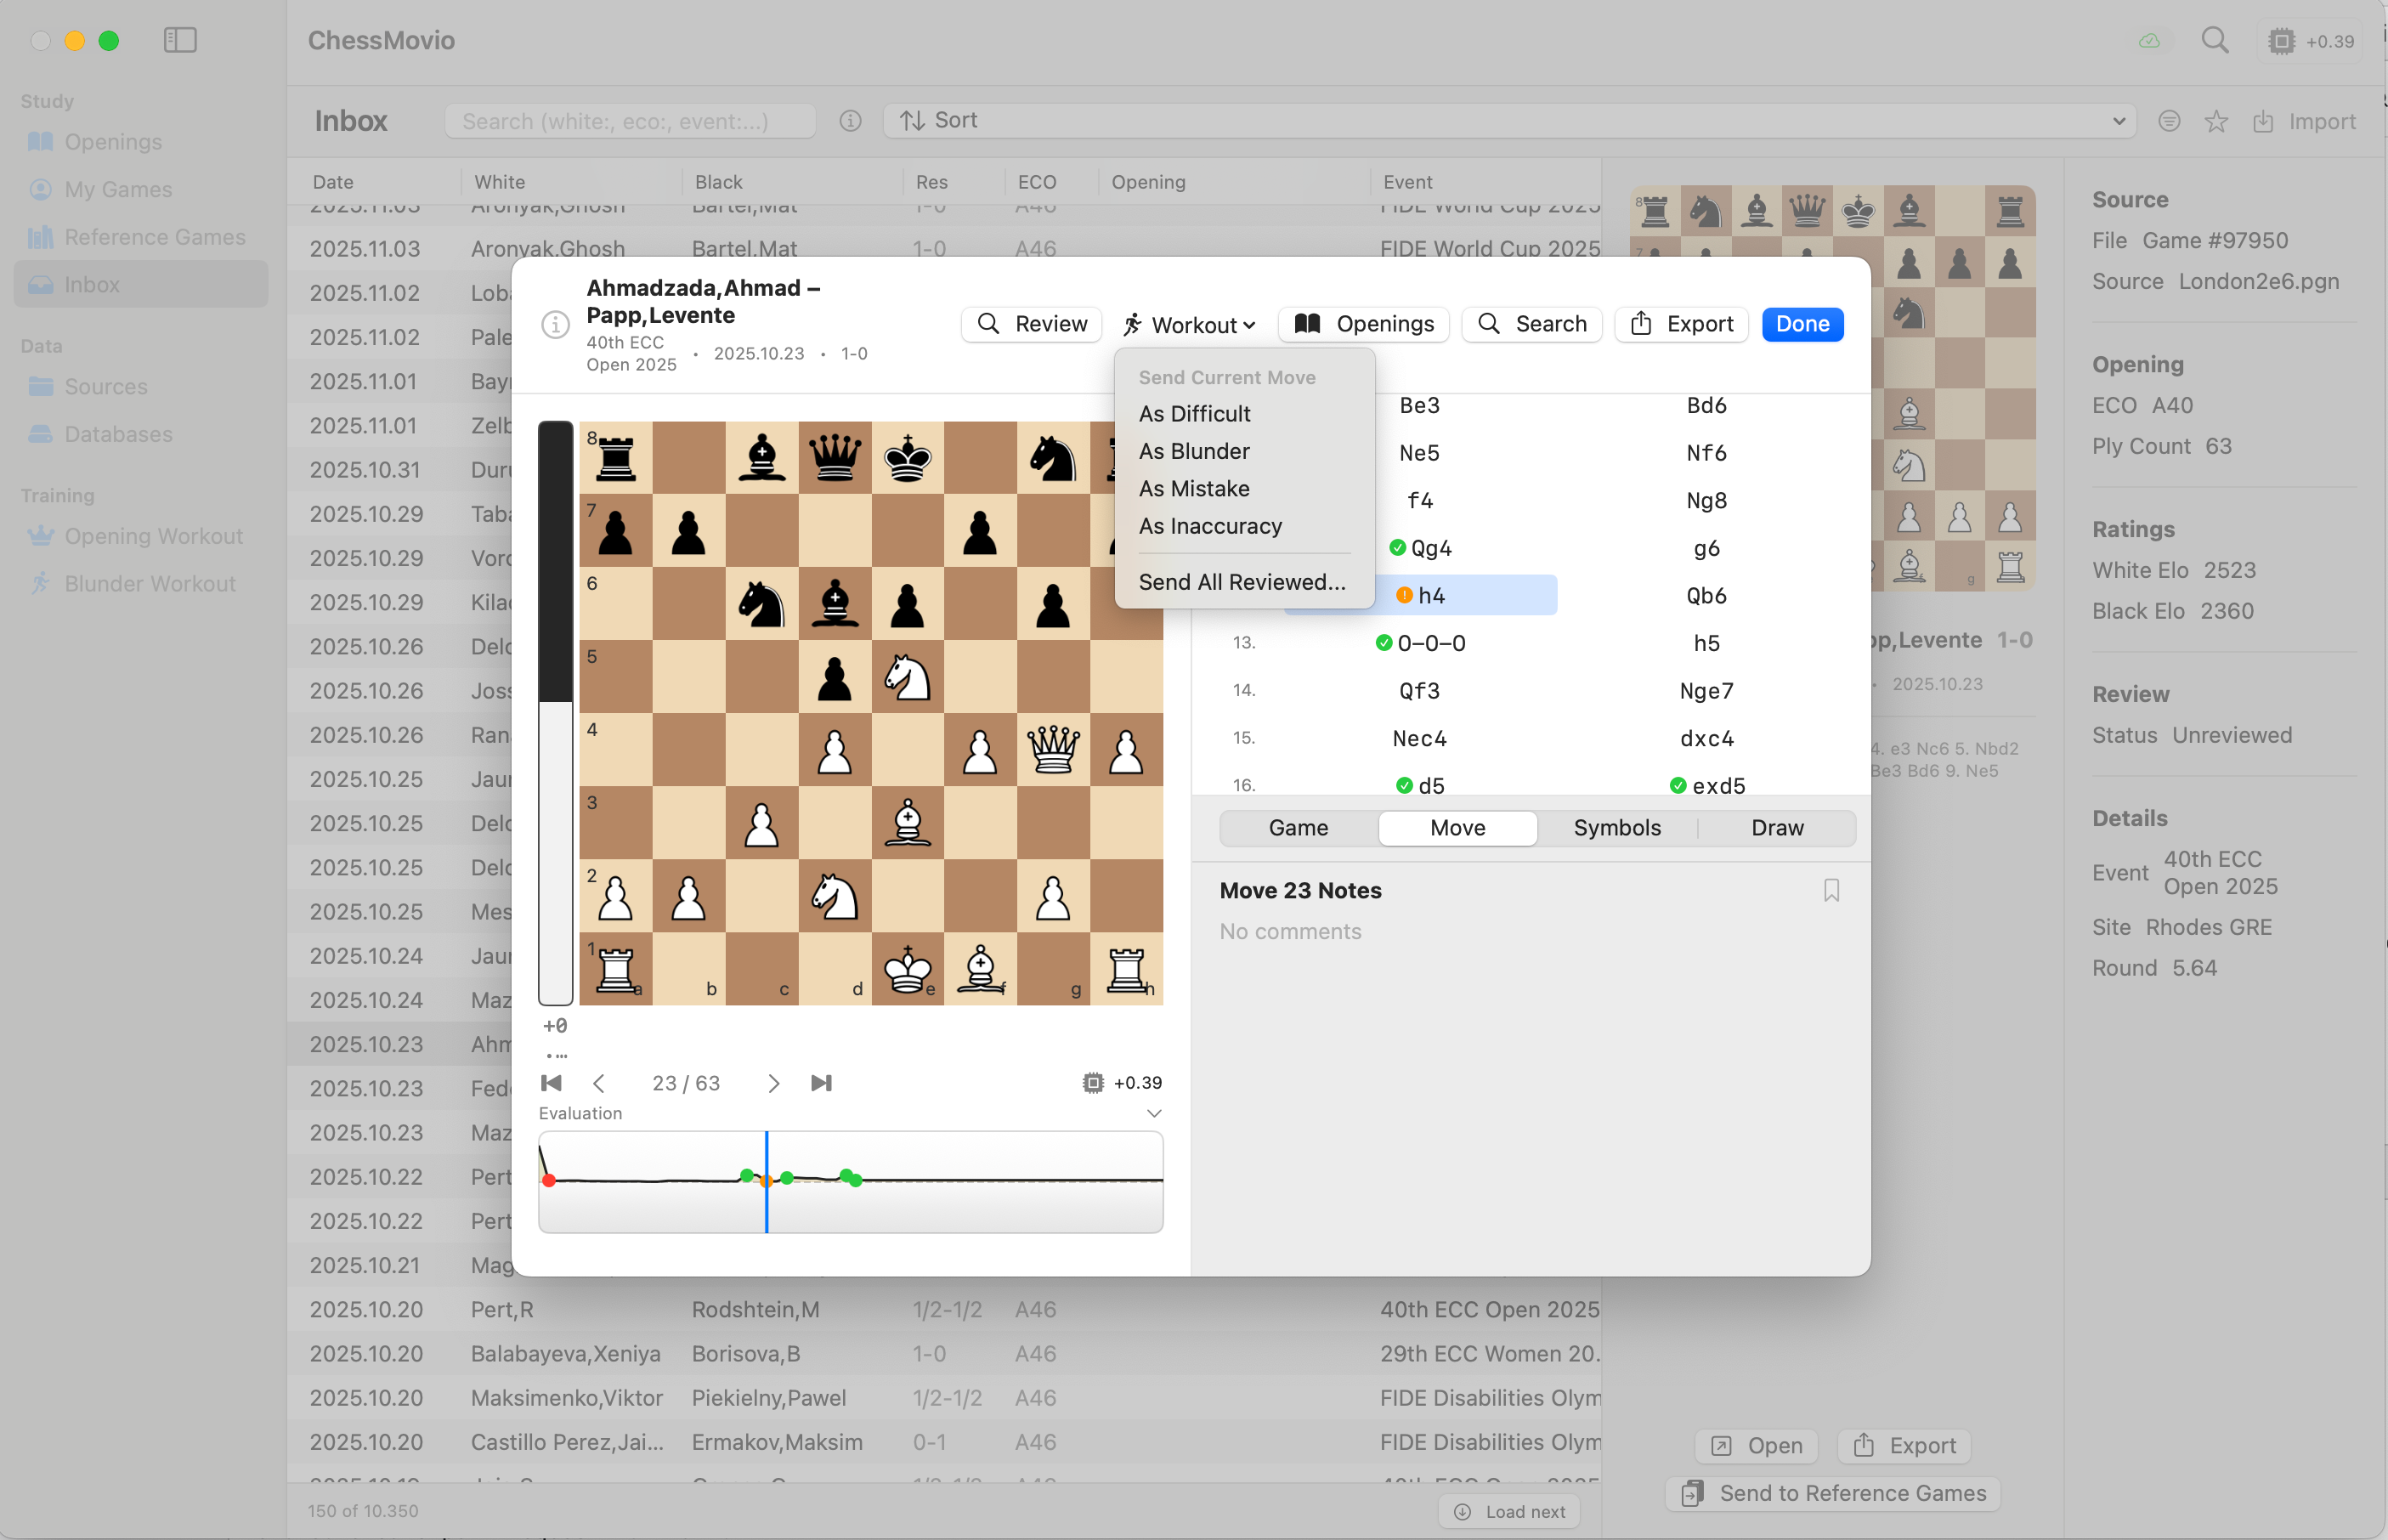Switch to the Symbols segment
Image resolution: width=2388 pixels, height=1540 pixels.
[x=1616, y=828]
